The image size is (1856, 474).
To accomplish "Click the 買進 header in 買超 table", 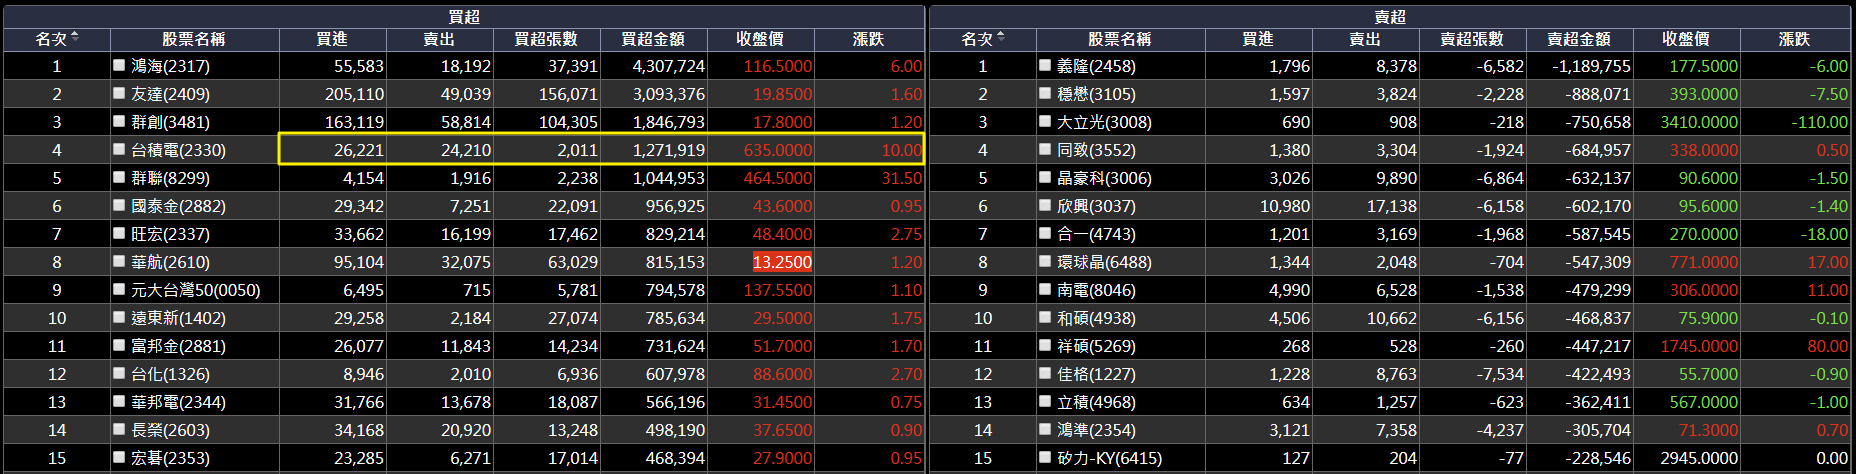I will (x=332, y=39).
